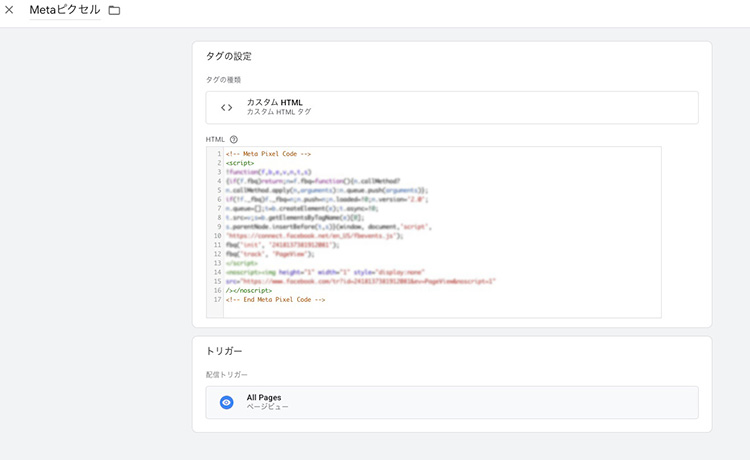The height and width of the screenshot is (460, 750).
Task: Click into the HTML code editor area
Action: click(x=434, y=232)
